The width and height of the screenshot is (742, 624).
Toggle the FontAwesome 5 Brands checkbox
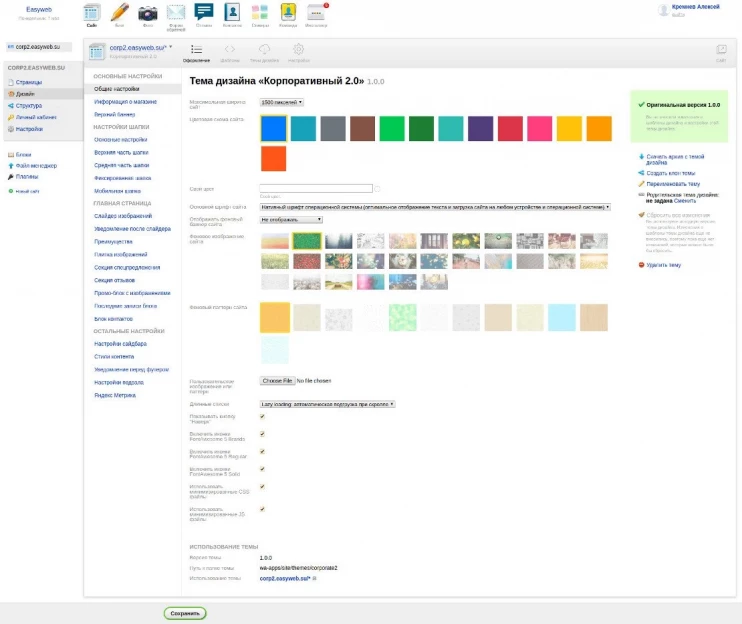(262, 434)
